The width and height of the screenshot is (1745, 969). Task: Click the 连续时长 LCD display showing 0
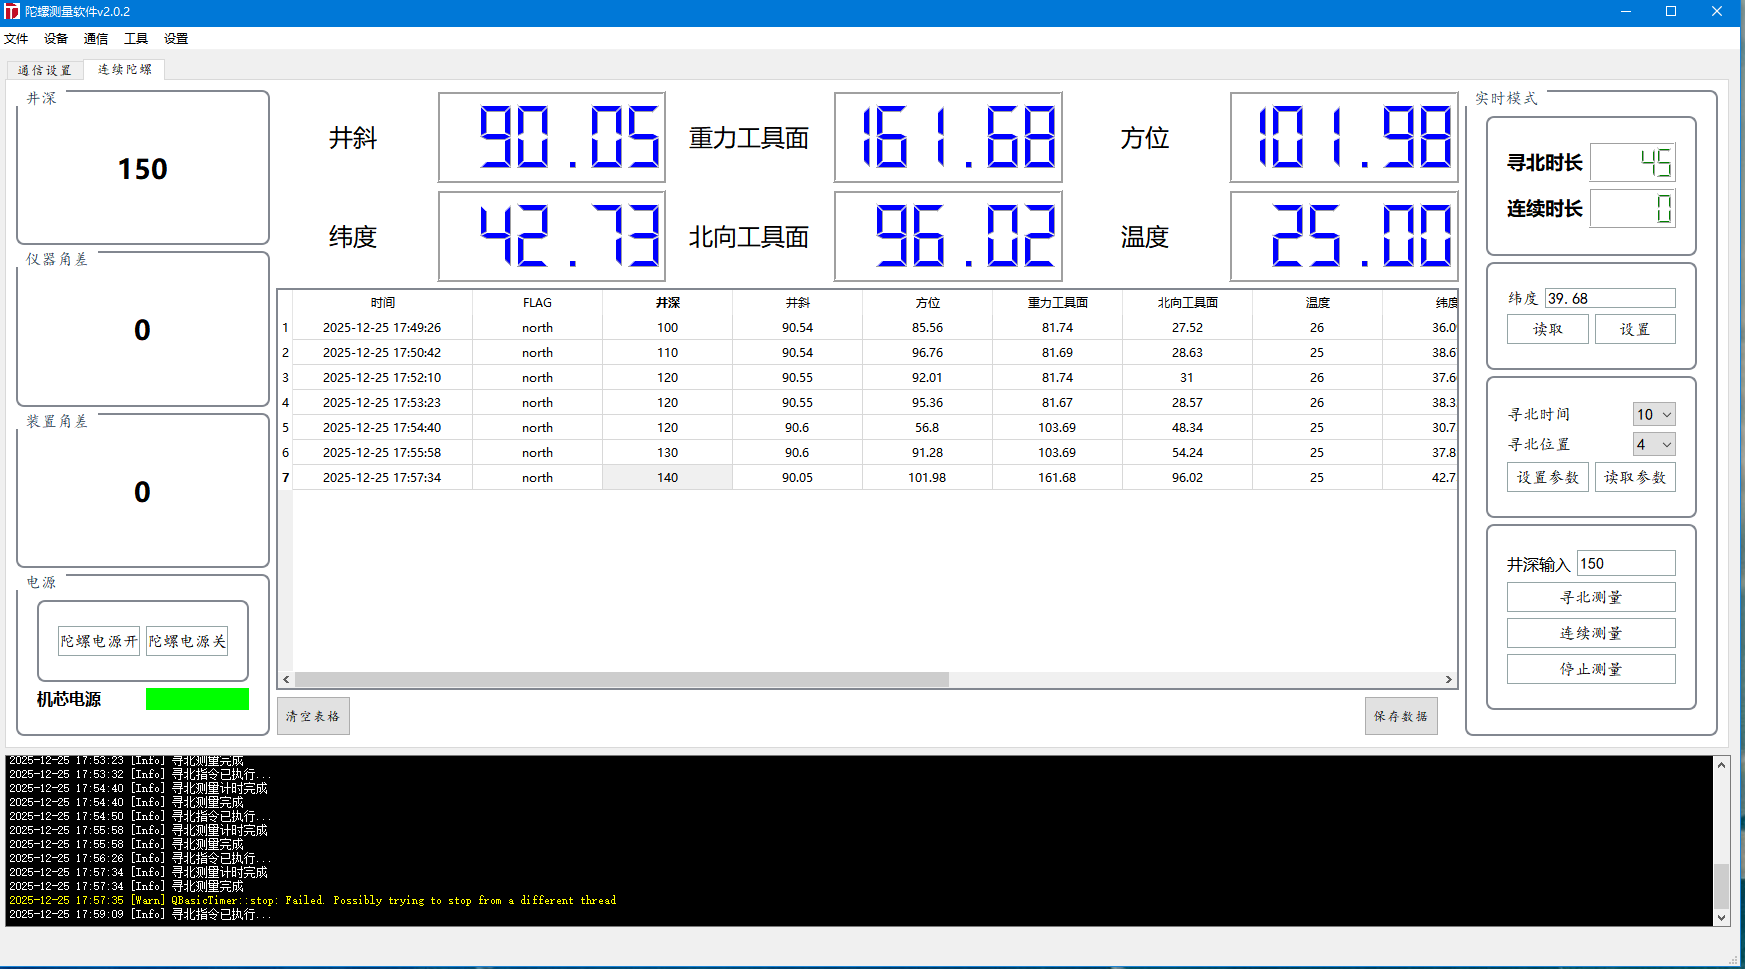click(x=1633, y=208)
